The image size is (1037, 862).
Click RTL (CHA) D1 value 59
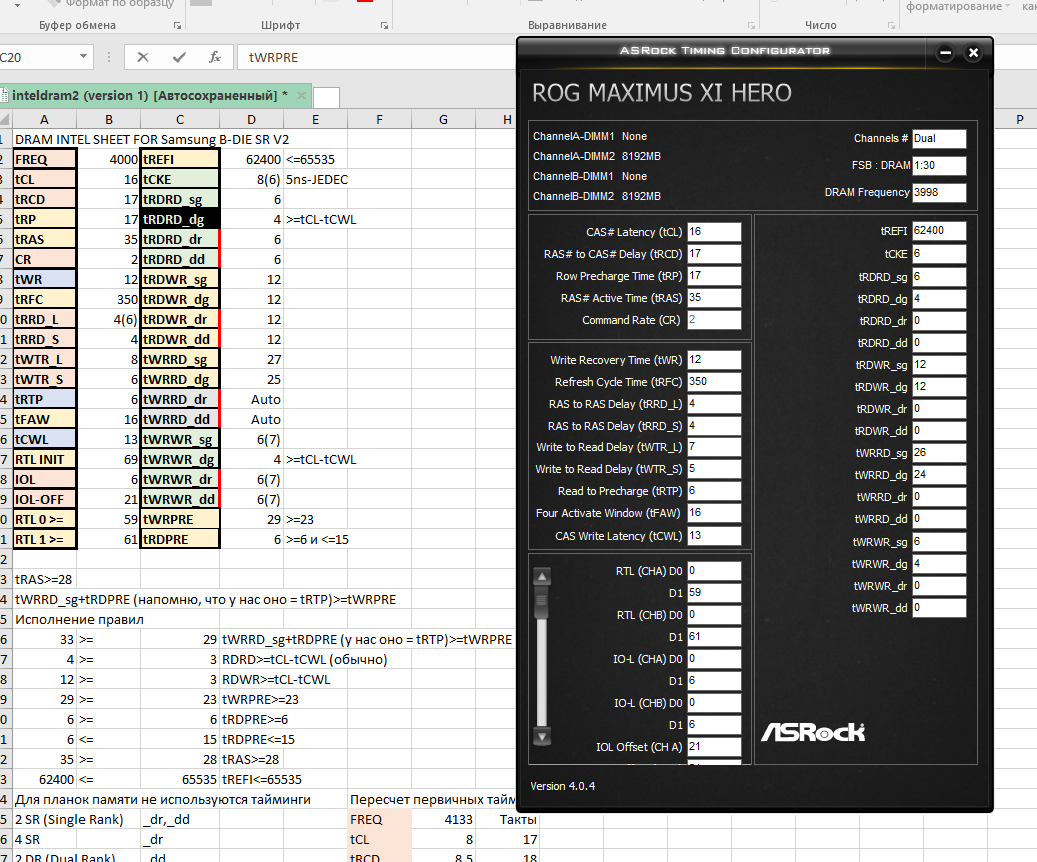714,593
